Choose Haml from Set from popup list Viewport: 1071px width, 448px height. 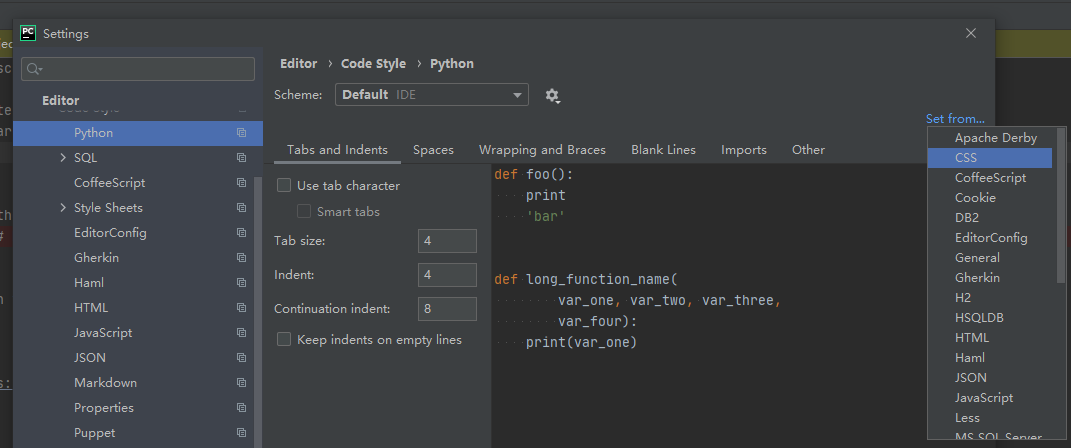[990, 358]
